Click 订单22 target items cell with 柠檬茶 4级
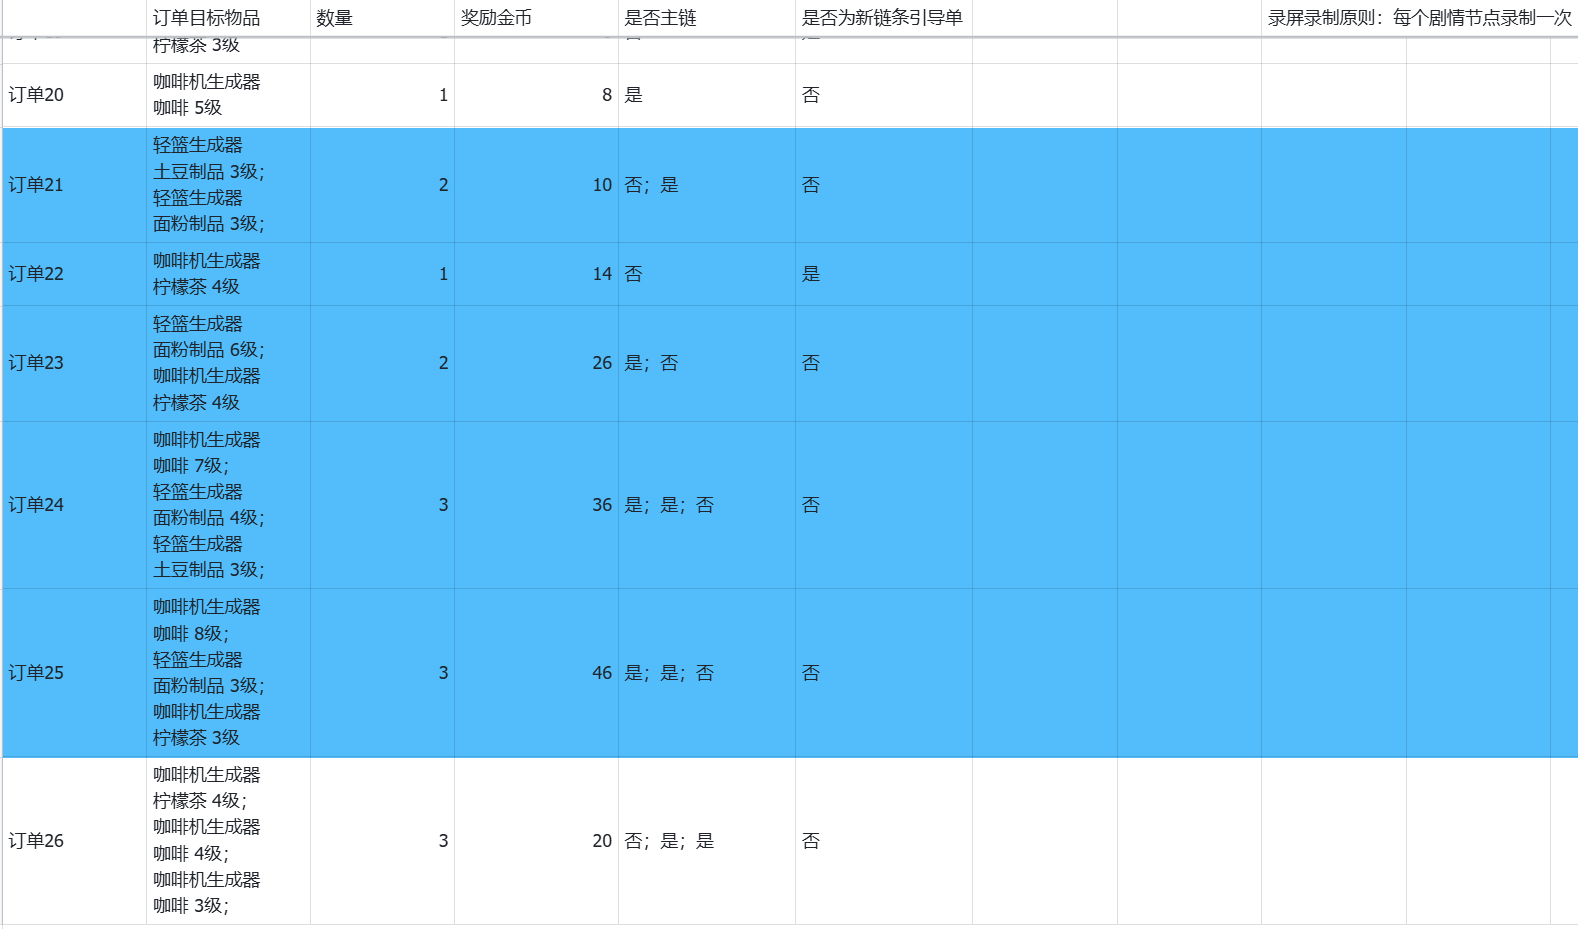The image size is (1578, 929). [x=228, y=274]
